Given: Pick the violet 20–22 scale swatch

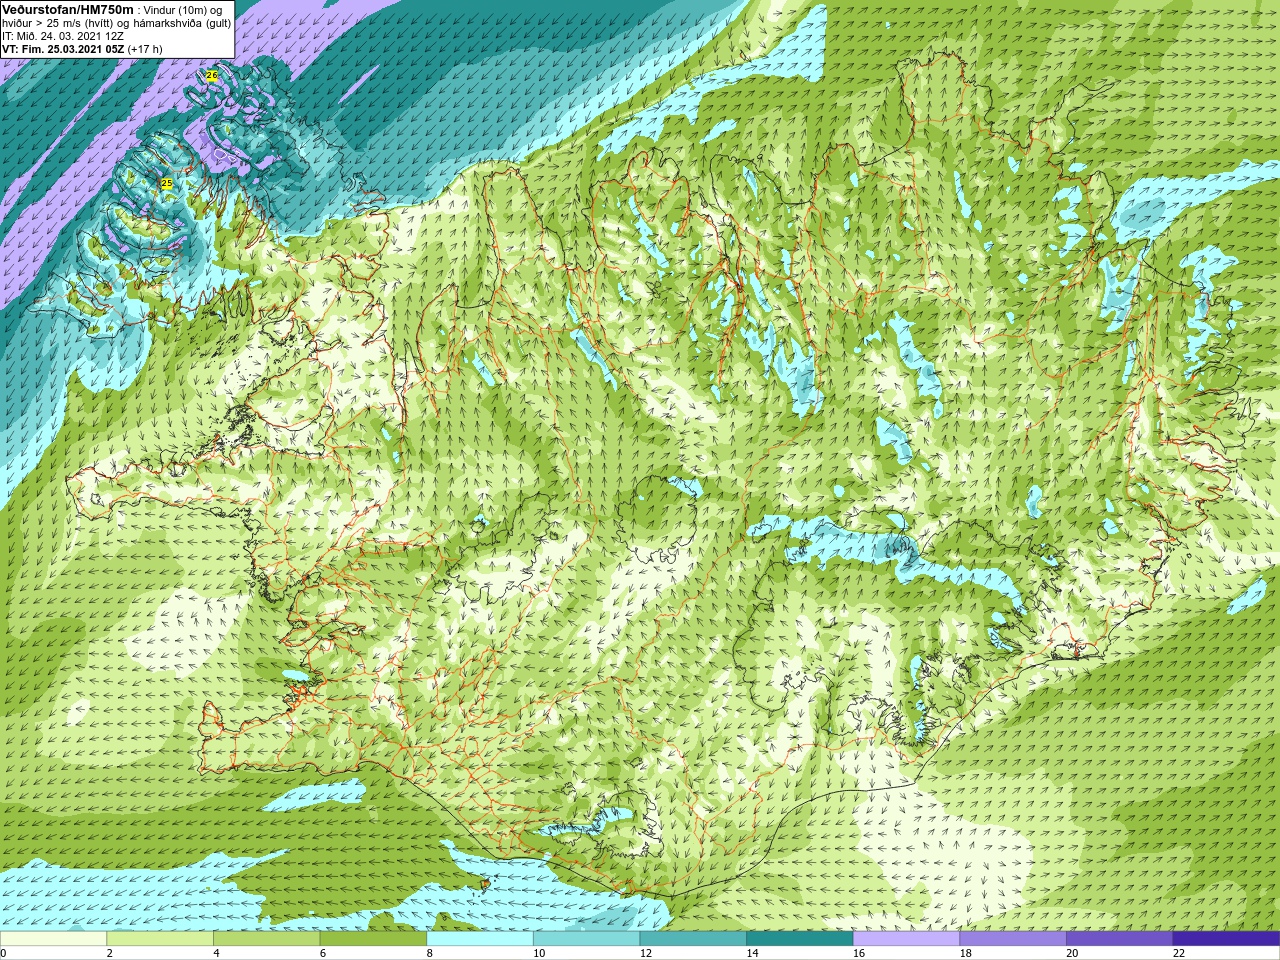Looking at the screenshot, I should tap(1120, 939).
